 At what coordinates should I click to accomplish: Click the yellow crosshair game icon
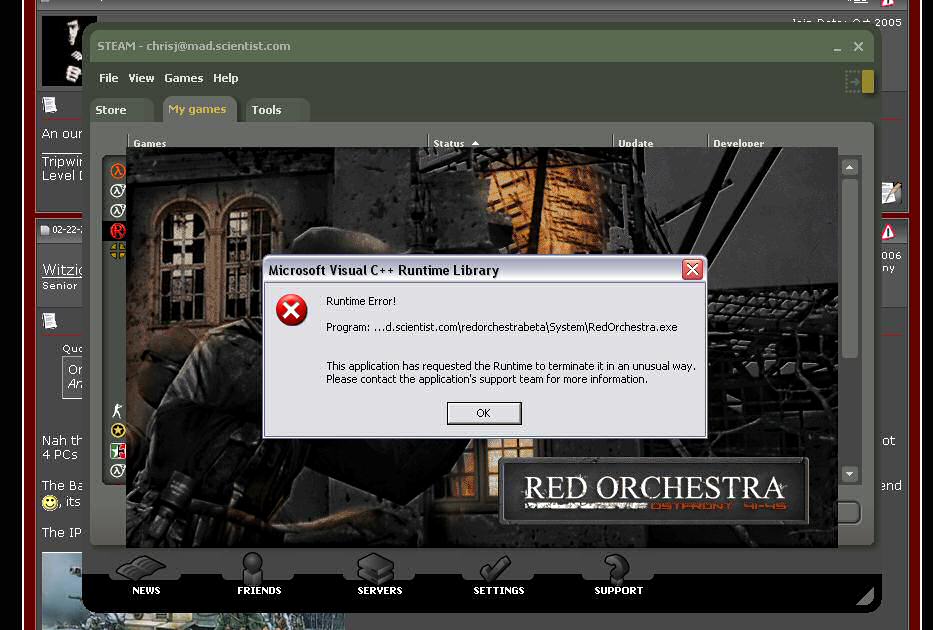(118, 251)
